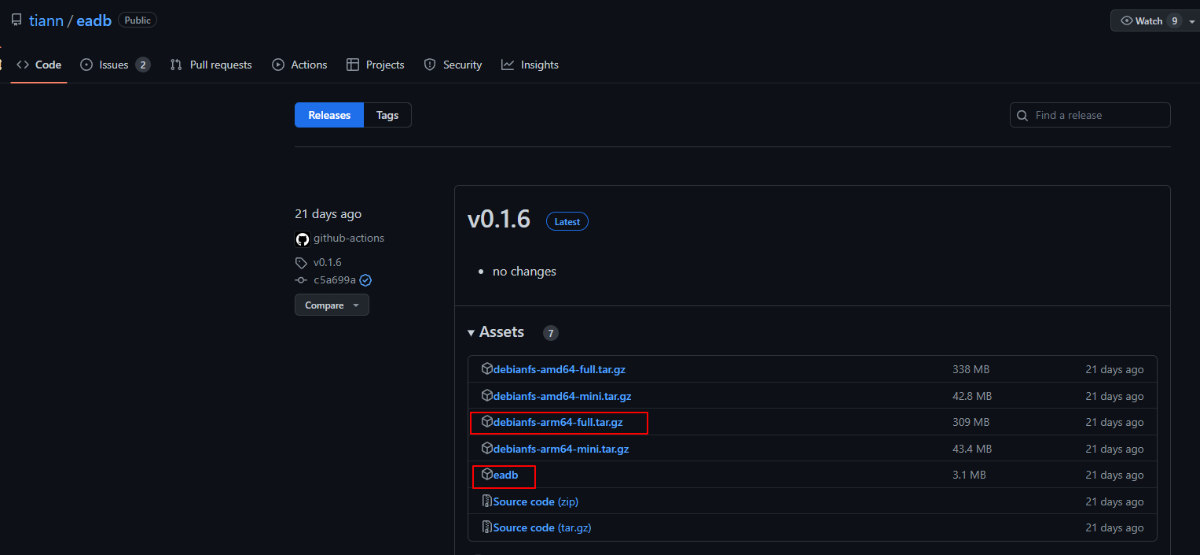Image resolution: width=1200 pixels, height=555 pixels.
Task: Click the commit icon beside c5a699a
Action: [x=302, y=280]
